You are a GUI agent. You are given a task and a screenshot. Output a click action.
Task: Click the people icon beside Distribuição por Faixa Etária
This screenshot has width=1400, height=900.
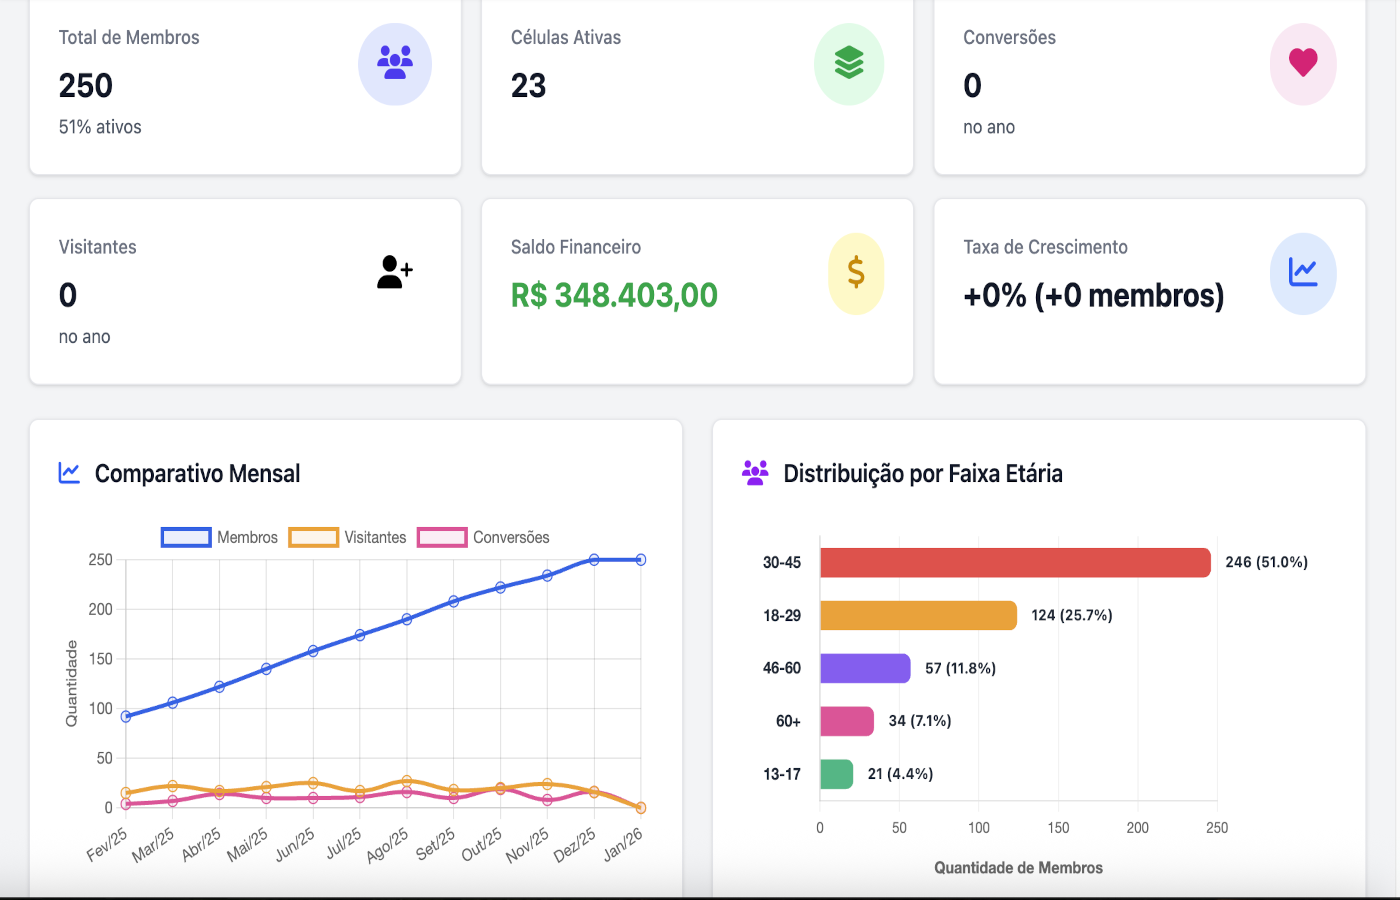pos(755,472)
